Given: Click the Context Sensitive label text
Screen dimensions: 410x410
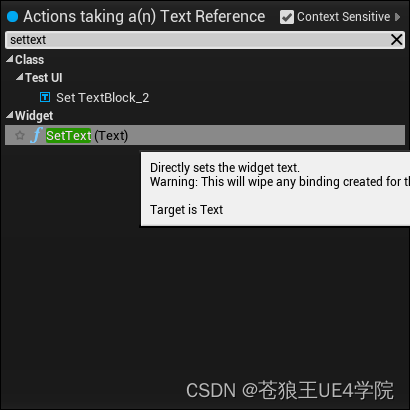Looking at the screenshot, I should (343, 17).
